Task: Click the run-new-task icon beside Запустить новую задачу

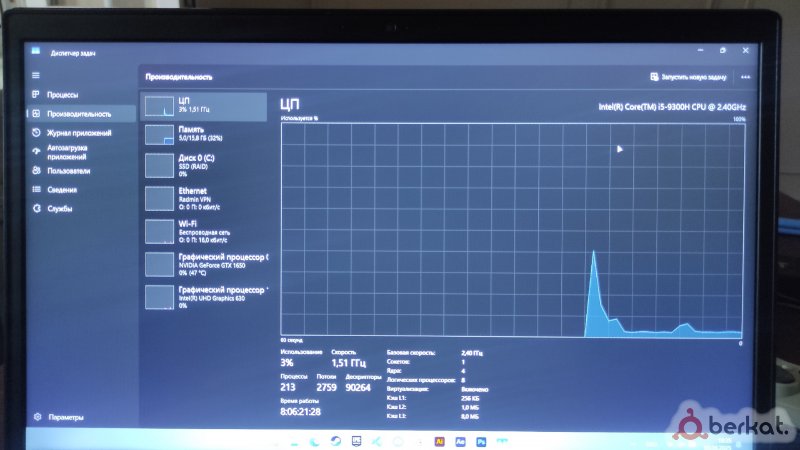Action: [654, 77]
